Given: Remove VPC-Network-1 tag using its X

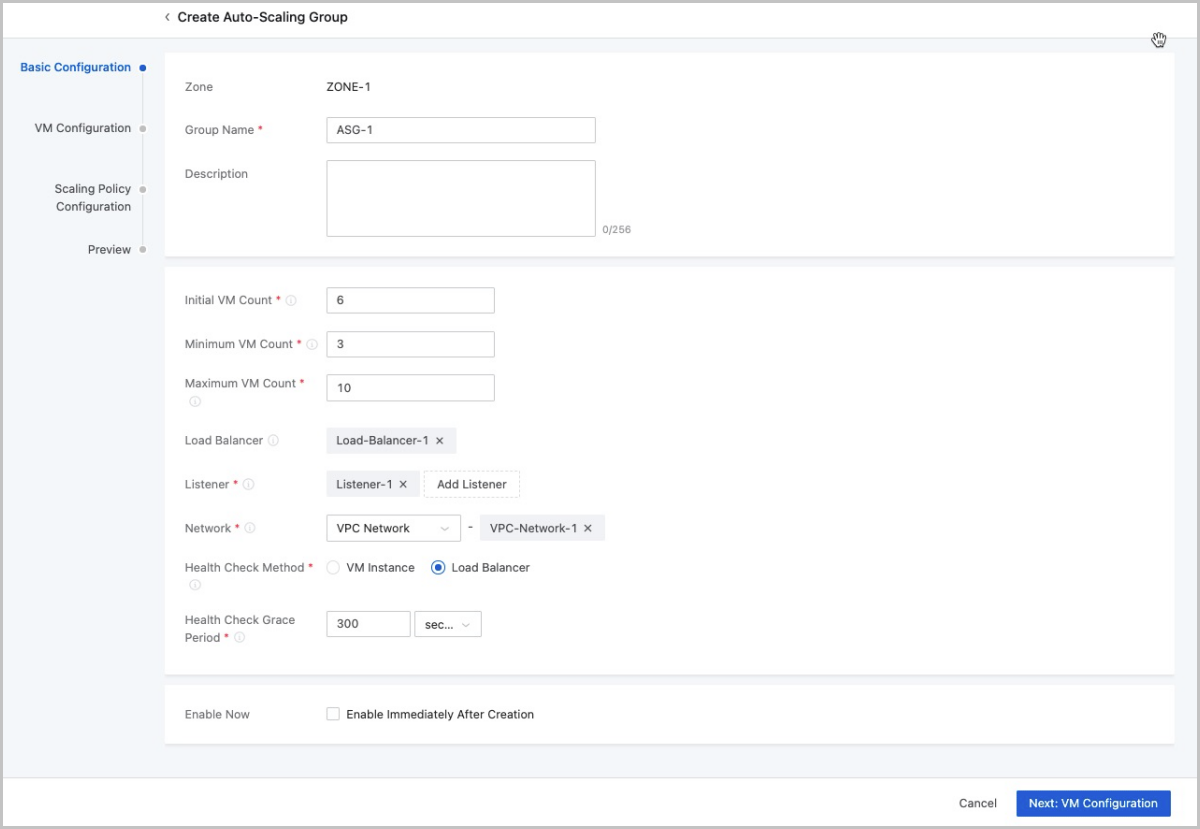Looking at the screenshot, I should point(588,528).
